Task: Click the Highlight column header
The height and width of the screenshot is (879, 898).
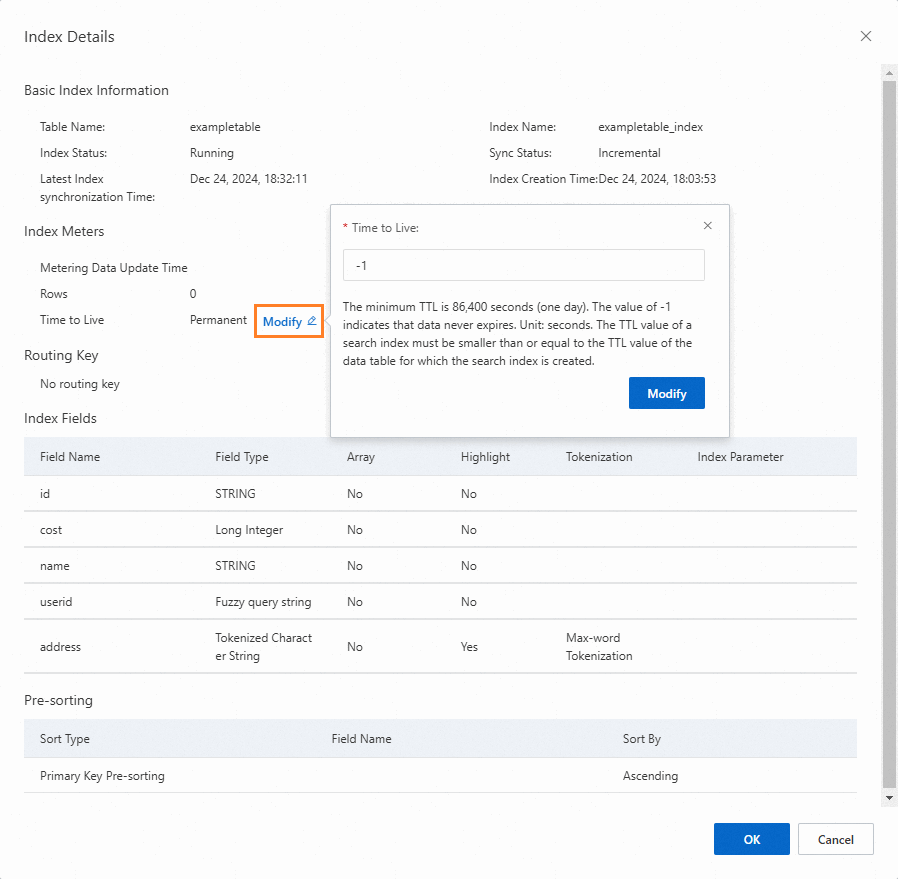Action: tap(485, 457)
